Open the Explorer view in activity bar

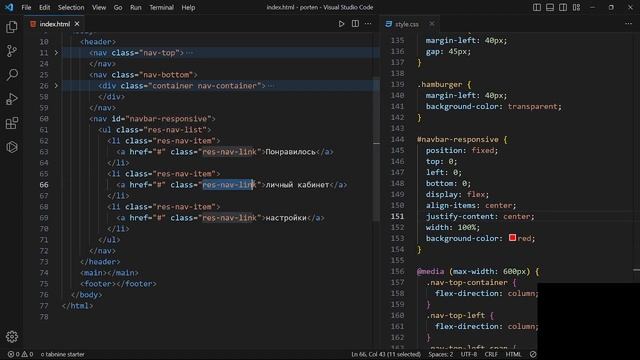pos(12,27)
